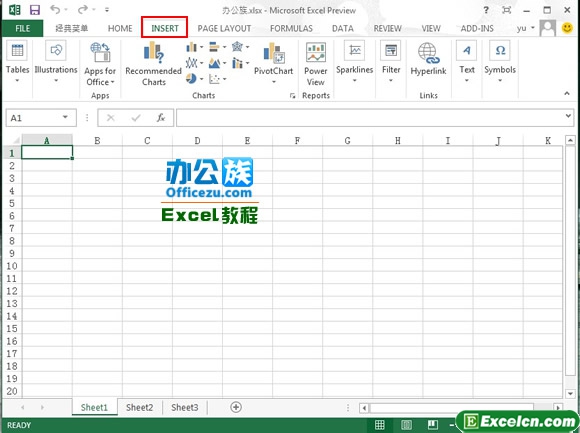Click the Undo arrow icon
The width and height of the screenshot is (580, 433).
(55, 10)
